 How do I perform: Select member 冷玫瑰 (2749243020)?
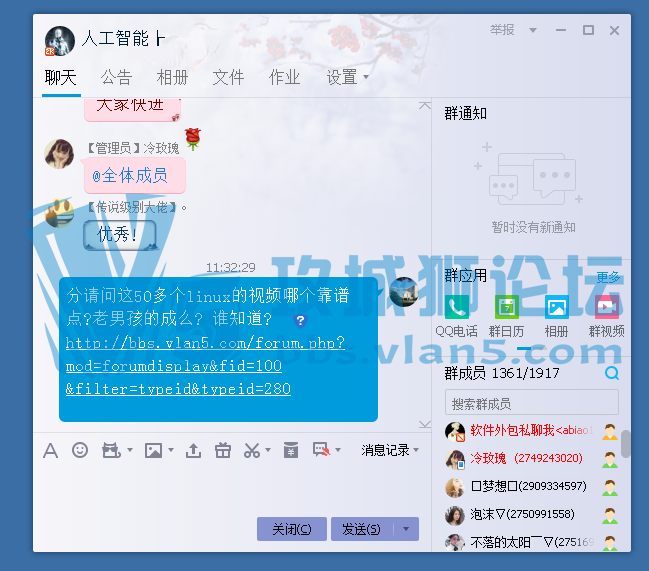[x=531, y=459]
